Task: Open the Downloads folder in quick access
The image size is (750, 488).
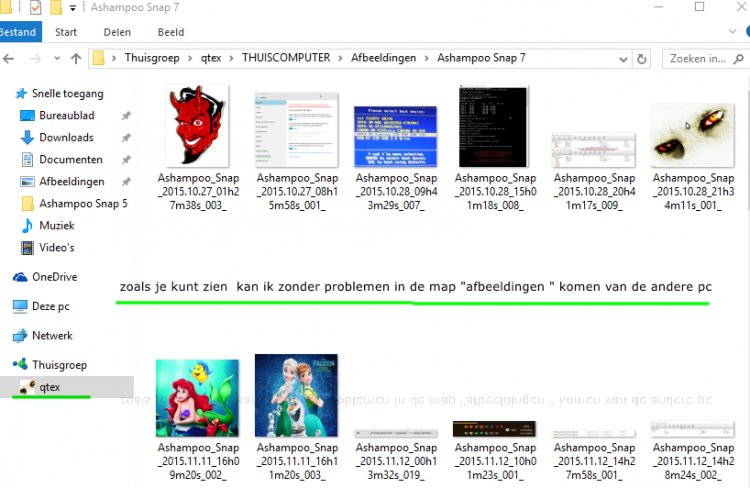Action: (x=66, y=138)
